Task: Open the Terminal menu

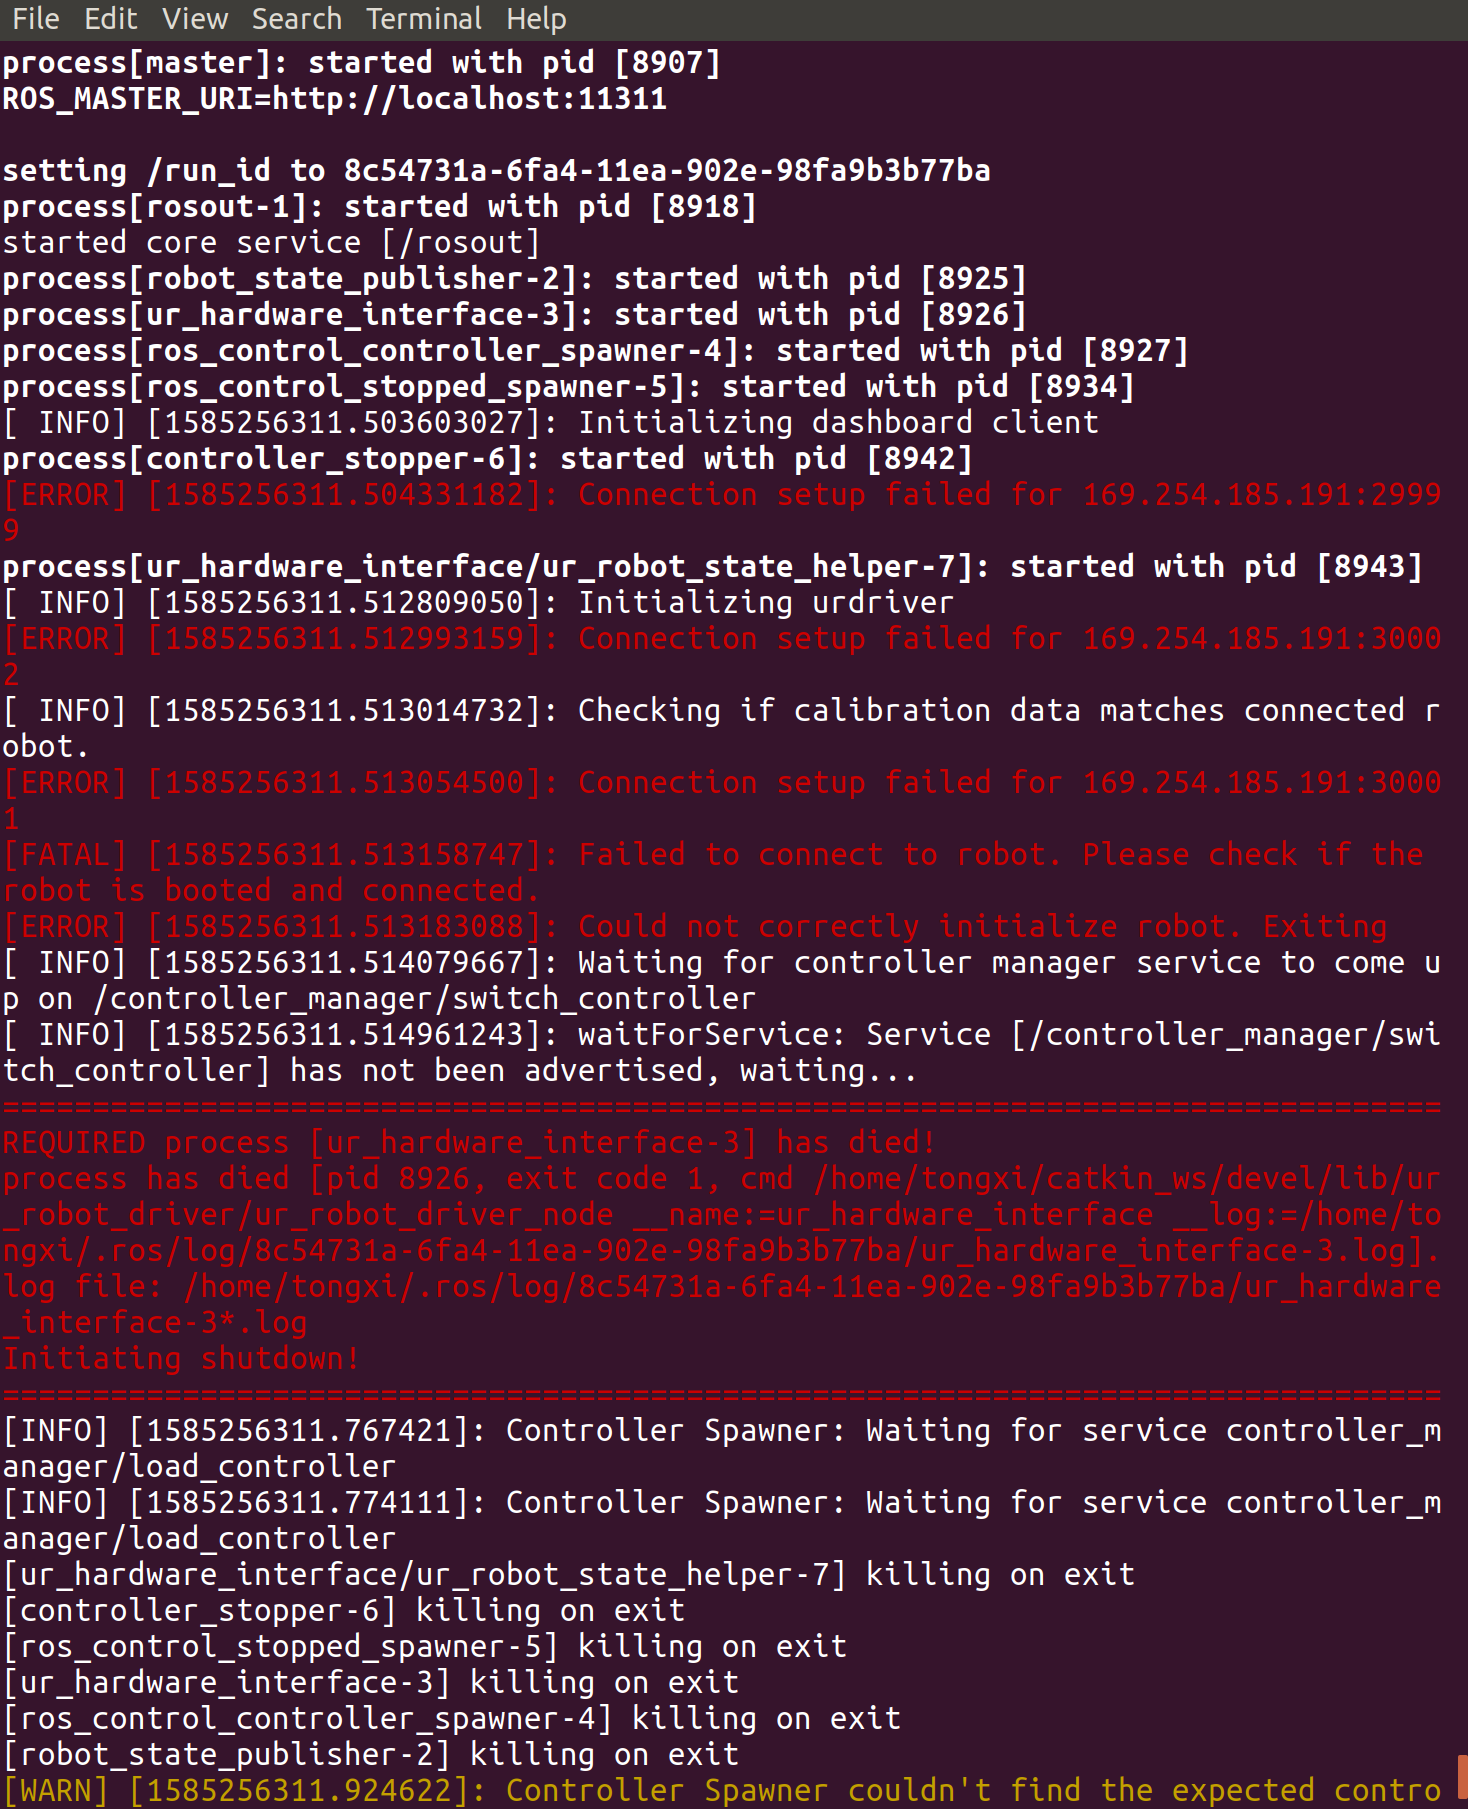Action: pos(425,19)
